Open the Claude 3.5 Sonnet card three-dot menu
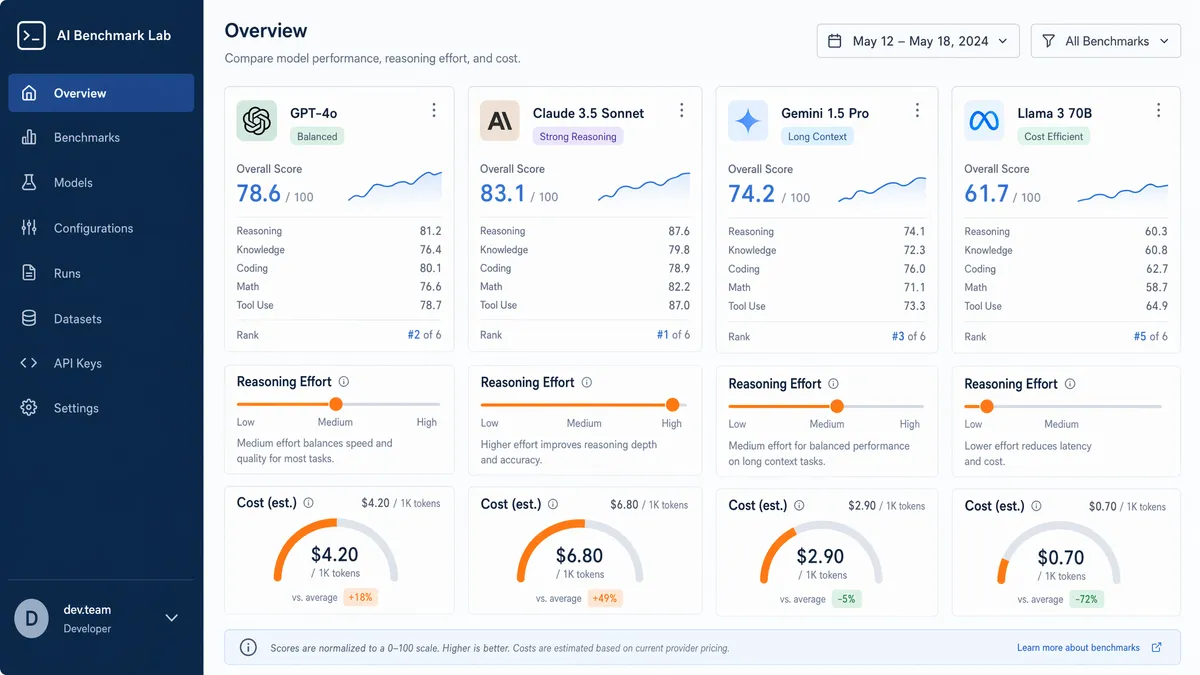Screen dimensions: 1200x675 (x=682, y=111)
